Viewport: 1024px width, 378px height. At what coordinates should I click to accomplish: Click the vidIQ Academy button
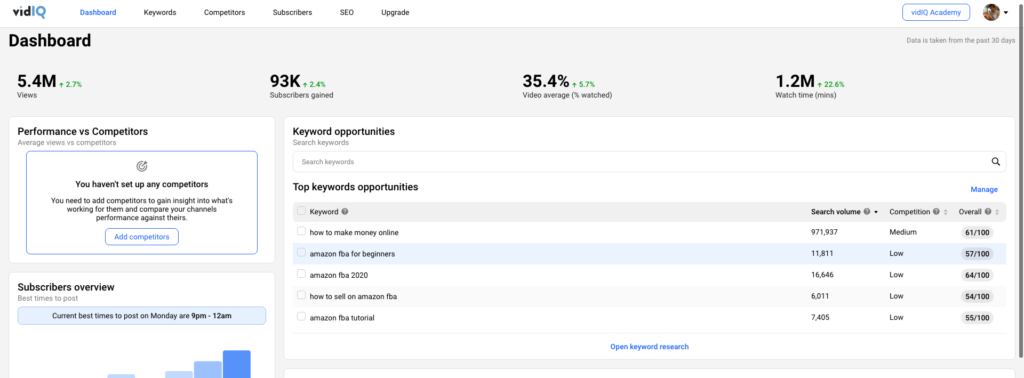tap(936, 12)
